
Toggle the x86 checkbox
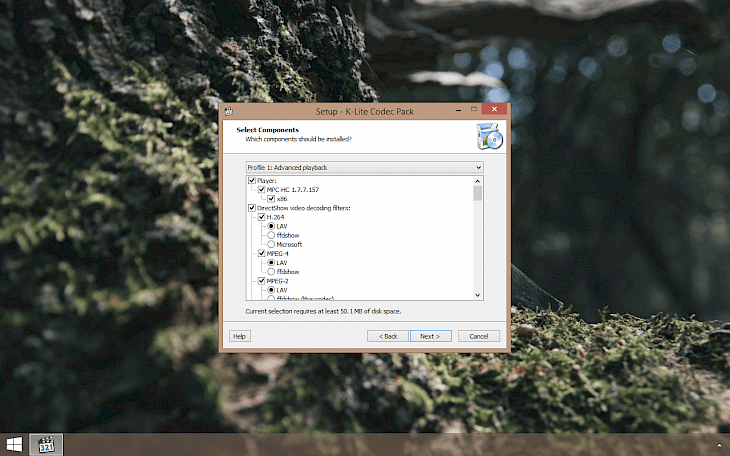(x=271, y=199)
